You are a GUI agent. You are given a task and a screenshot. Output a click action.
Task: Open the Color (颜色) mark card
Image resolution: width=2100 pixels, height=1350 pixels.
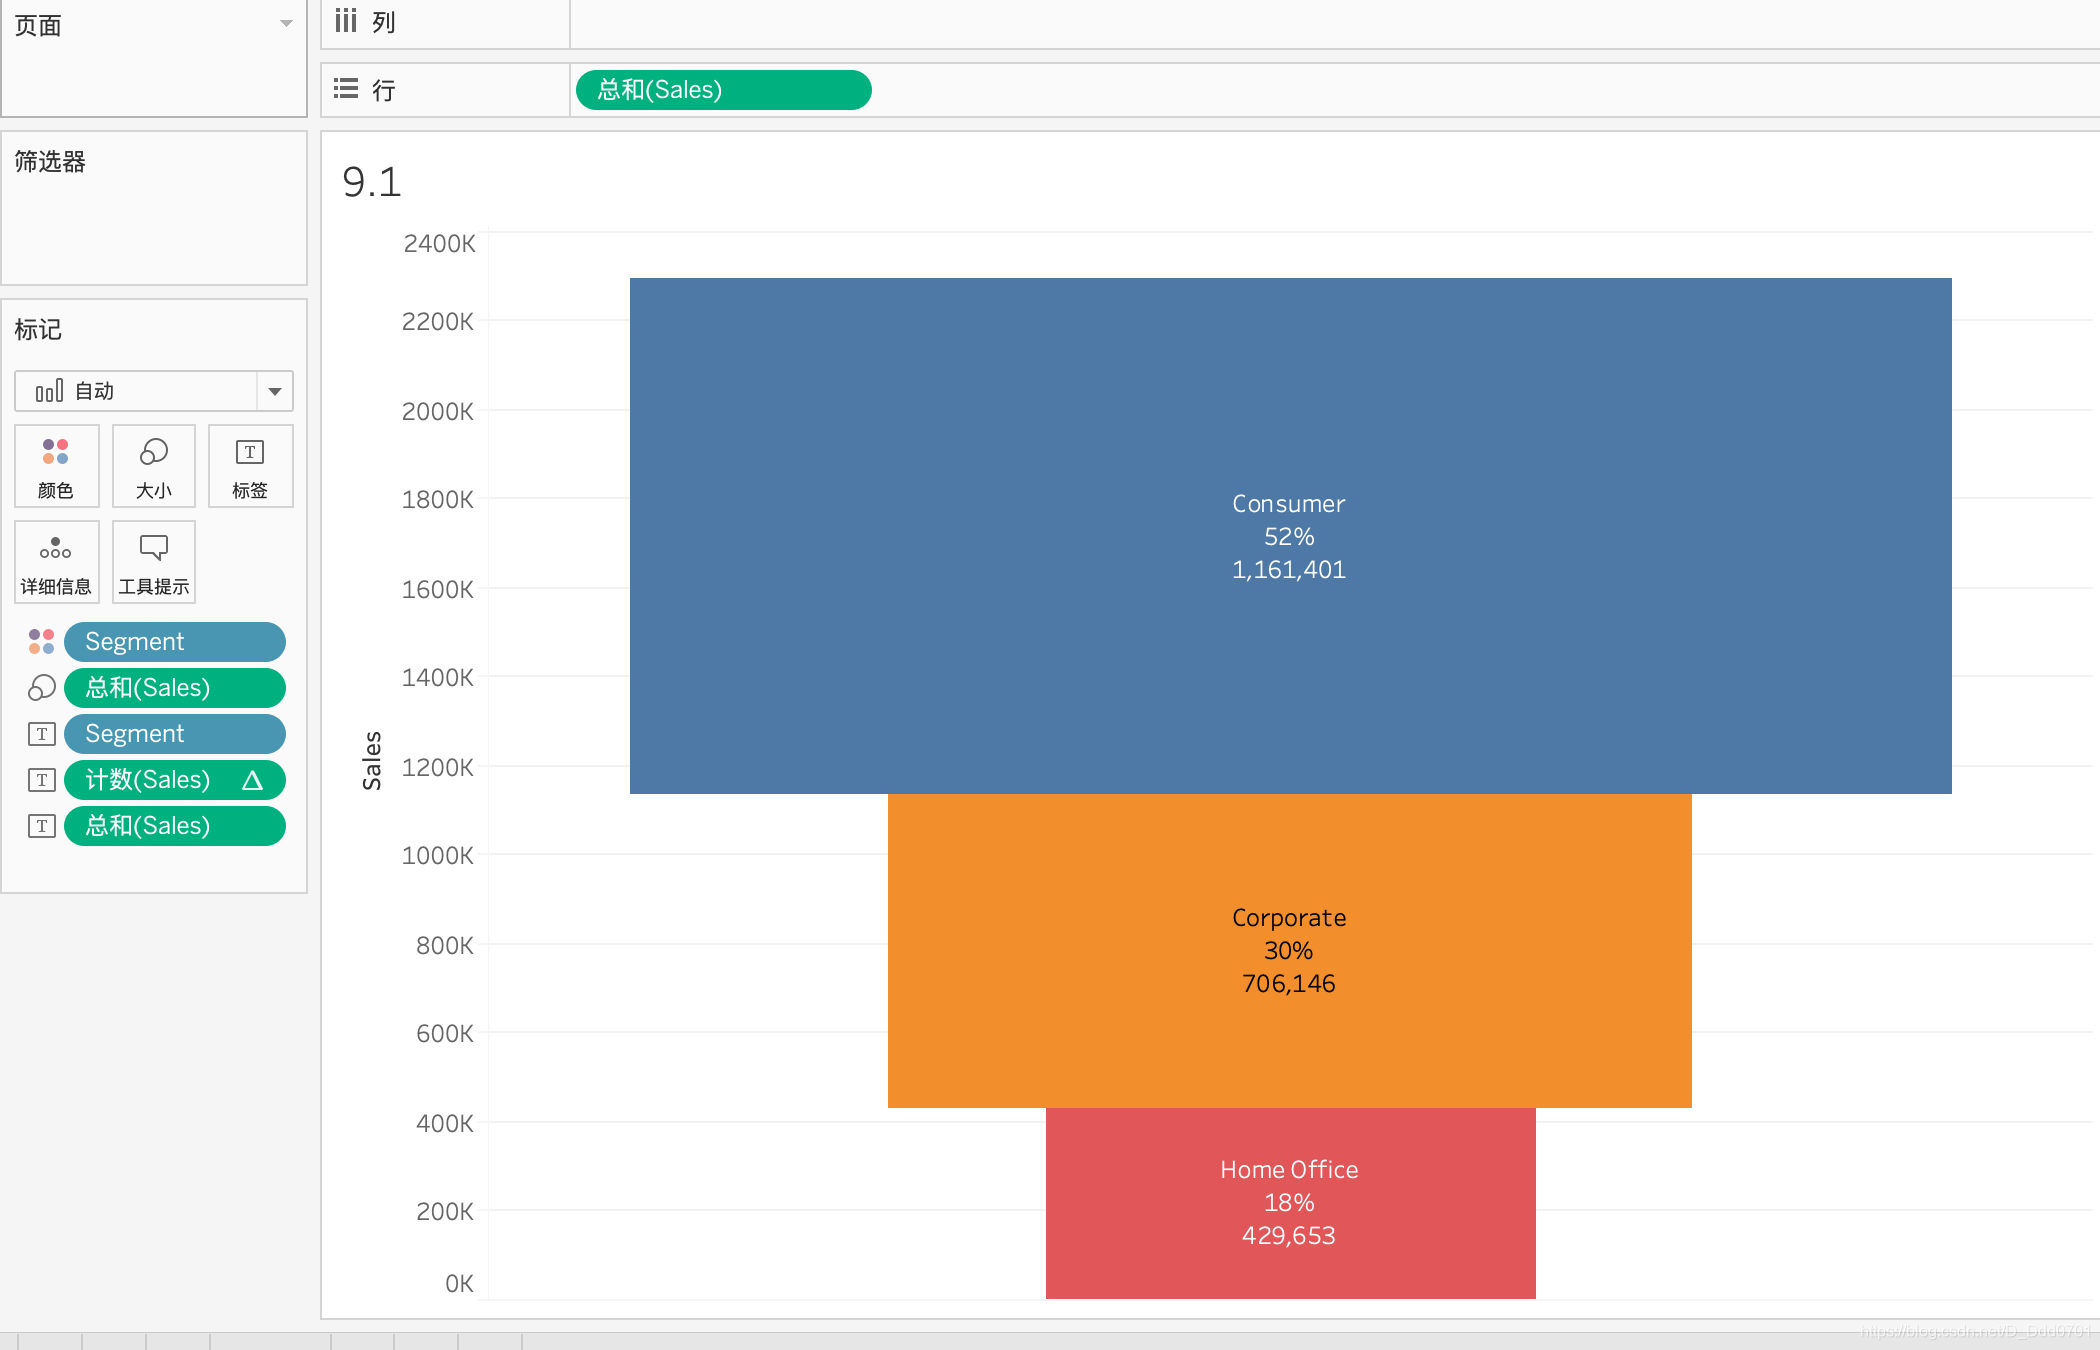56,466
